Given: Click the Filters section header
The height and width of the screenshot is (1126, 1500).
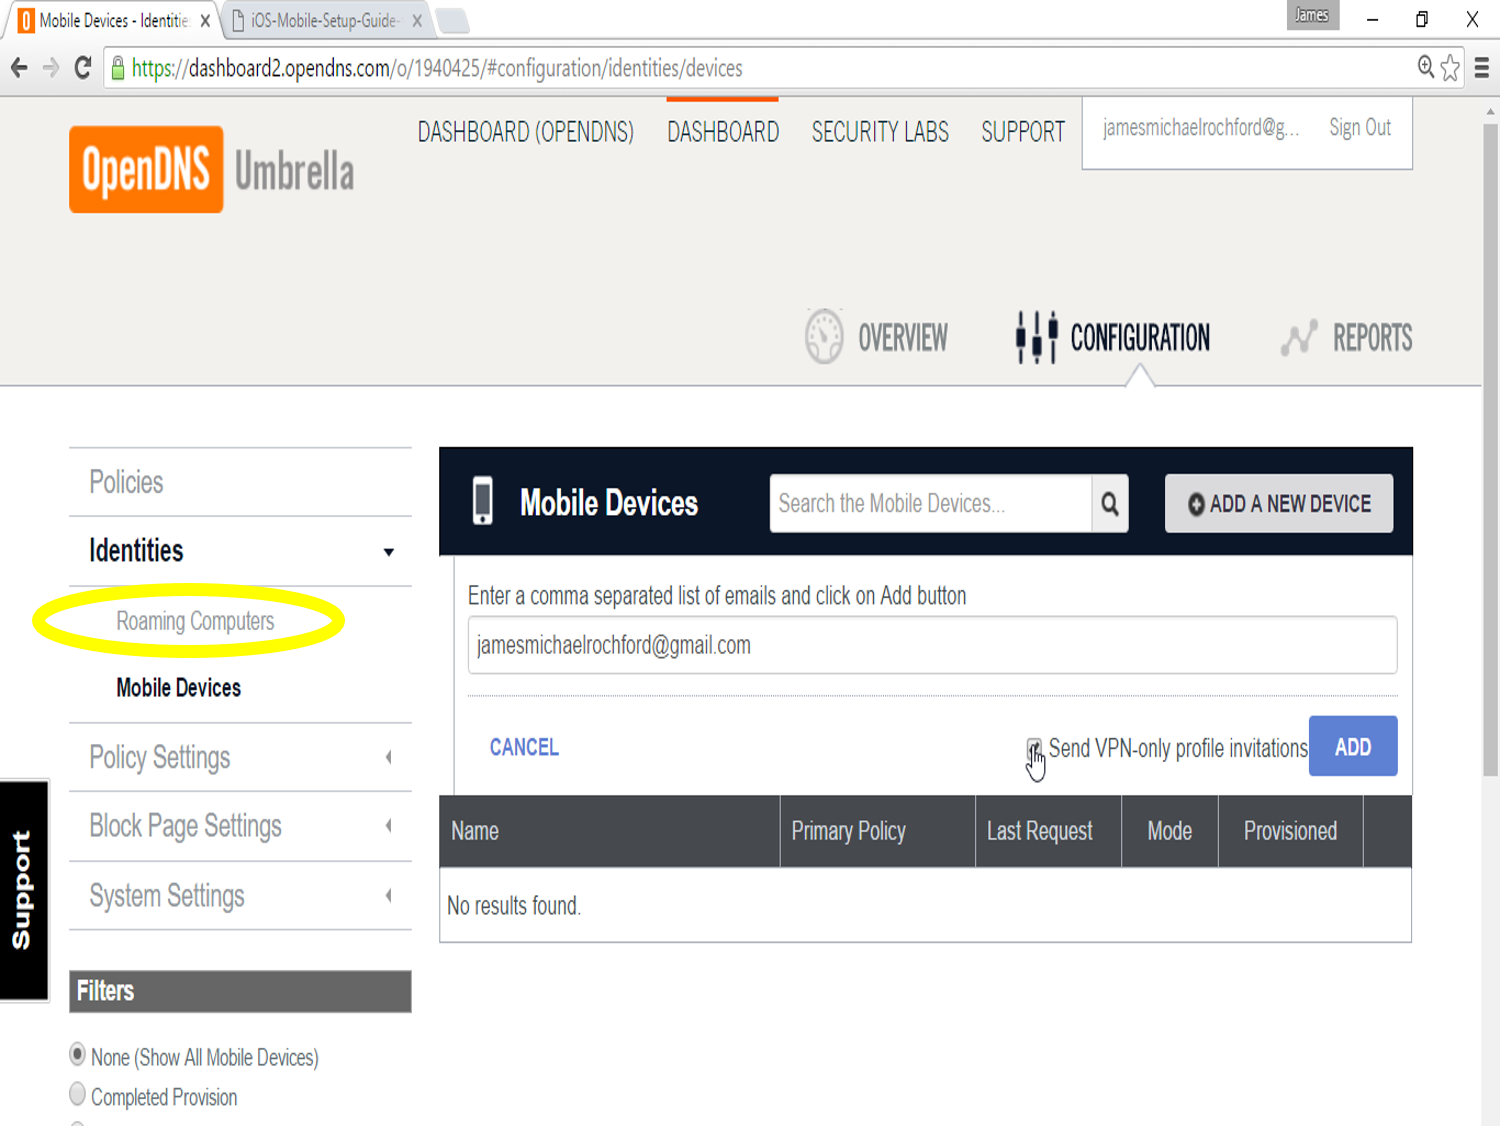Looking at the screenshot, I should [x=240, y=991].
